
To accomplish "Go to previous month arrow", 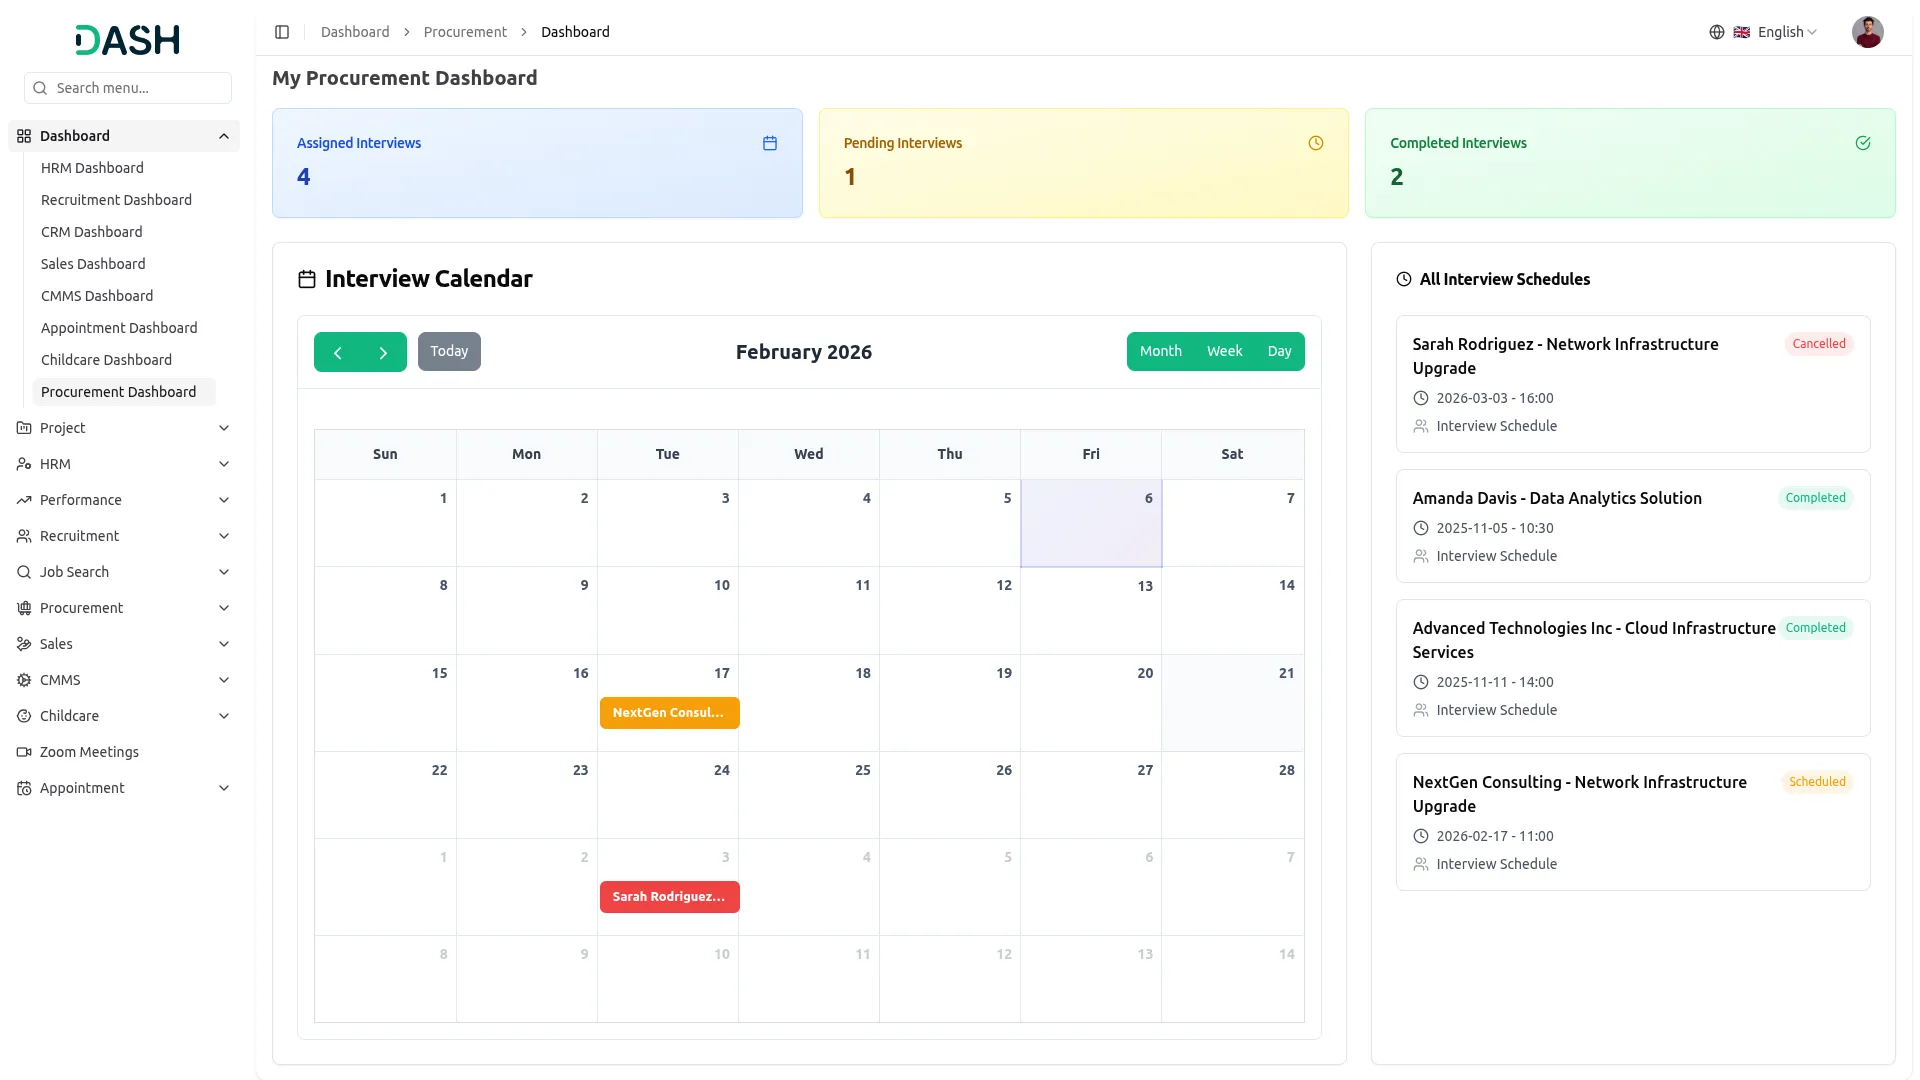I will point(338,352).
